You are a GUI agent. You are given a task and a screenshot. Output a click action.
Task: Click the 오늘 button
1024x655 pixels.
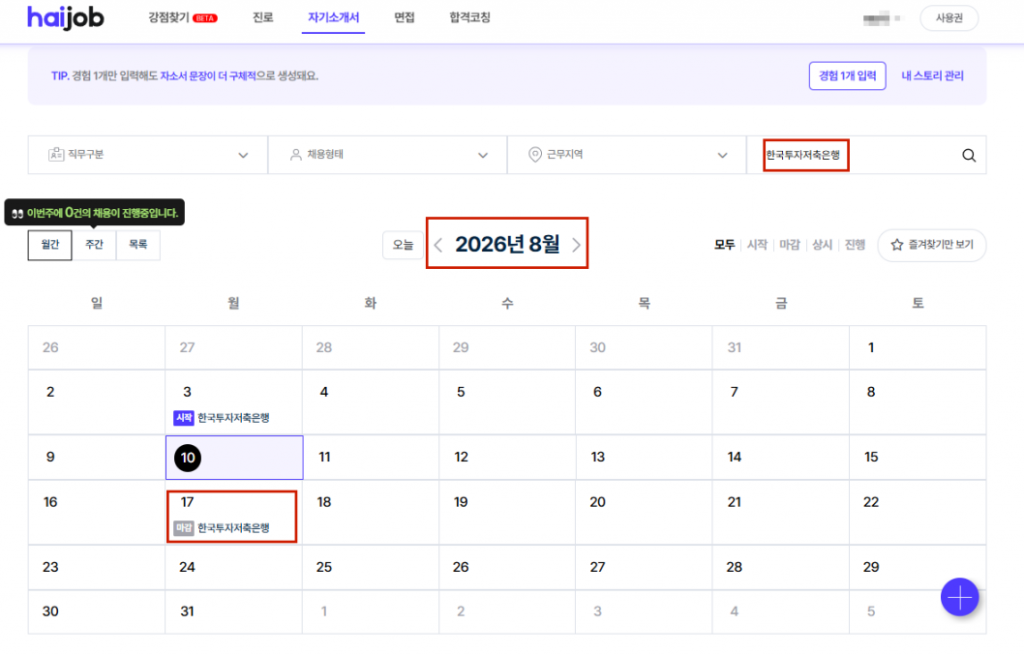point(402,245)
